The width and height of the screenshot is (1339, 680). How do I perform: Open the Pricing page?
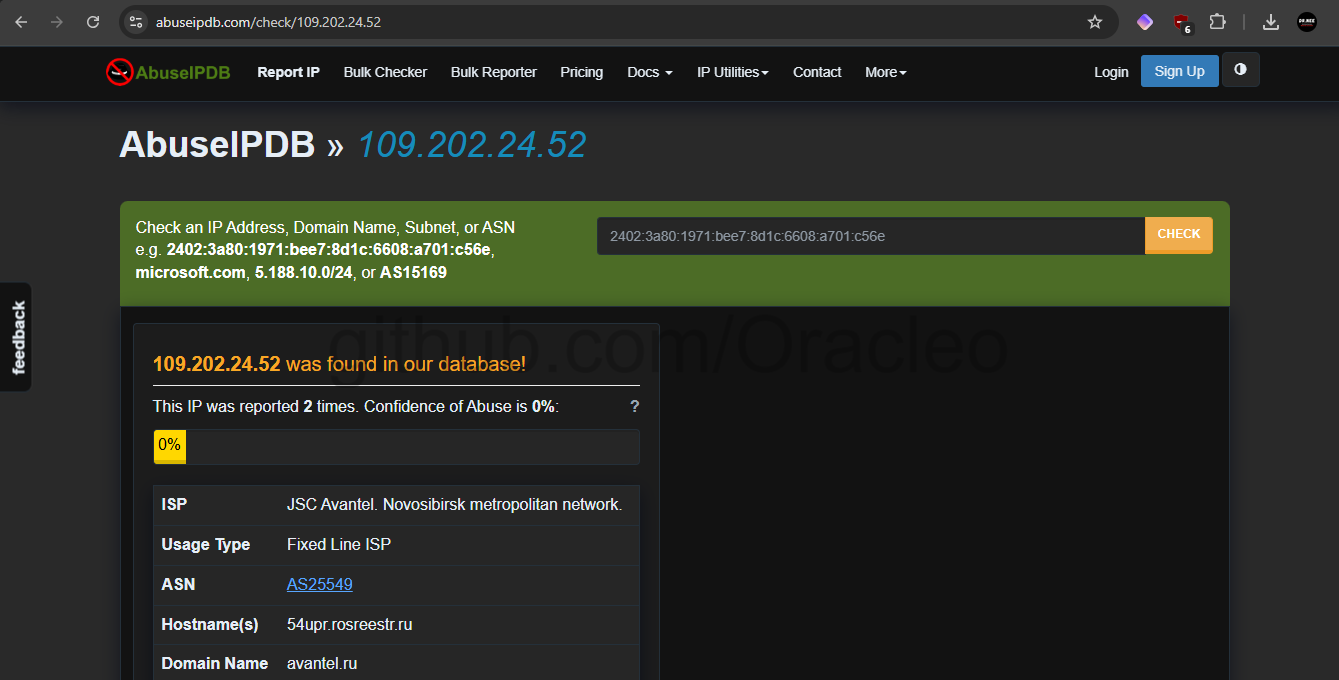click(x=582, y=72)
